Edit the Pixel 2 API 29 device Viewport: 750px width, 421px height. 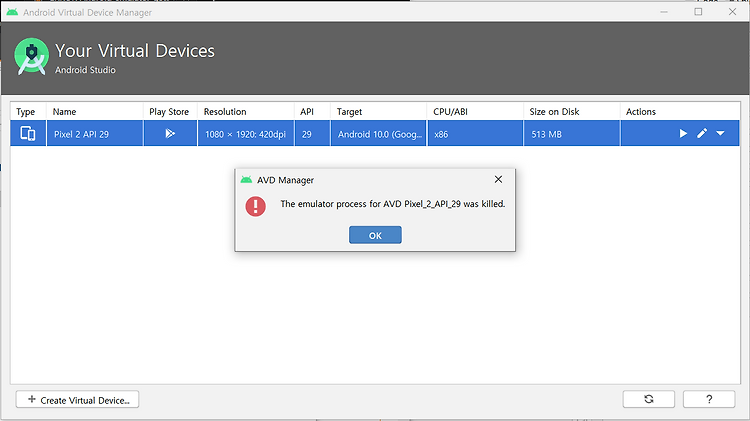[702, 133]
